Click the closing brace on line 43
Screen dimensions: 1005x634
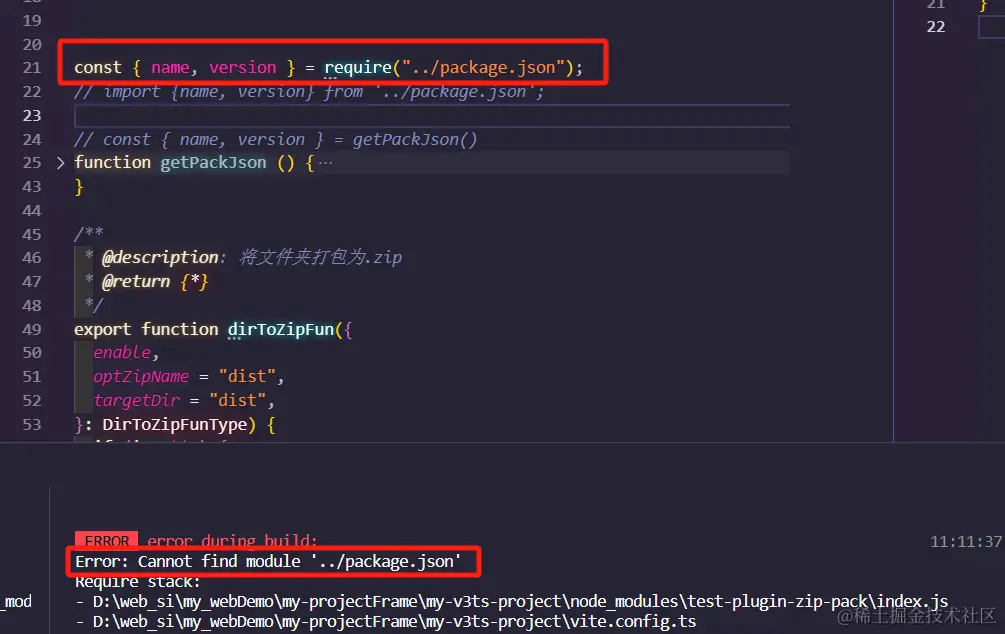point(79,187)
